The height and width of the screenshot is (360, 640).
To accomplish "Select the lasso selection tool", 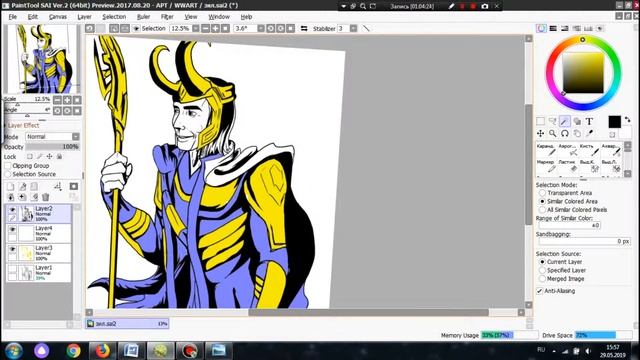I will 553,121.
